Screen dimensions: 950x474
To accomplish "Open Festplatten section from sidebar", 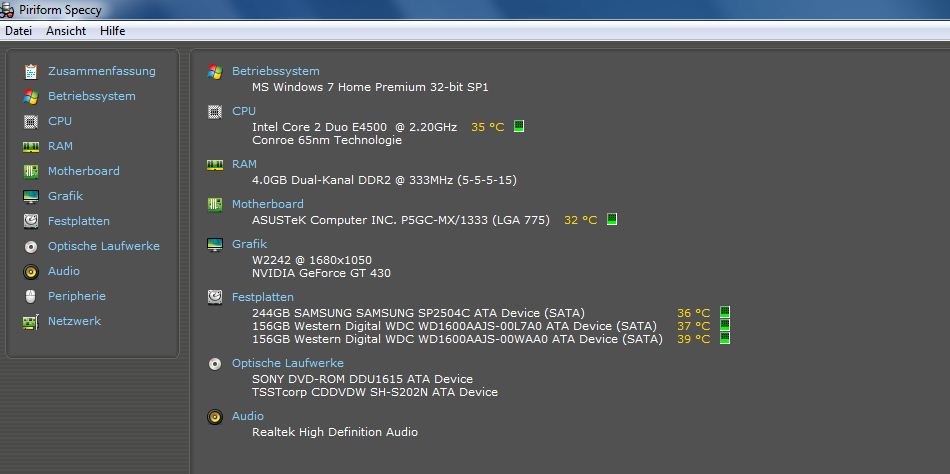I will 79,221.
